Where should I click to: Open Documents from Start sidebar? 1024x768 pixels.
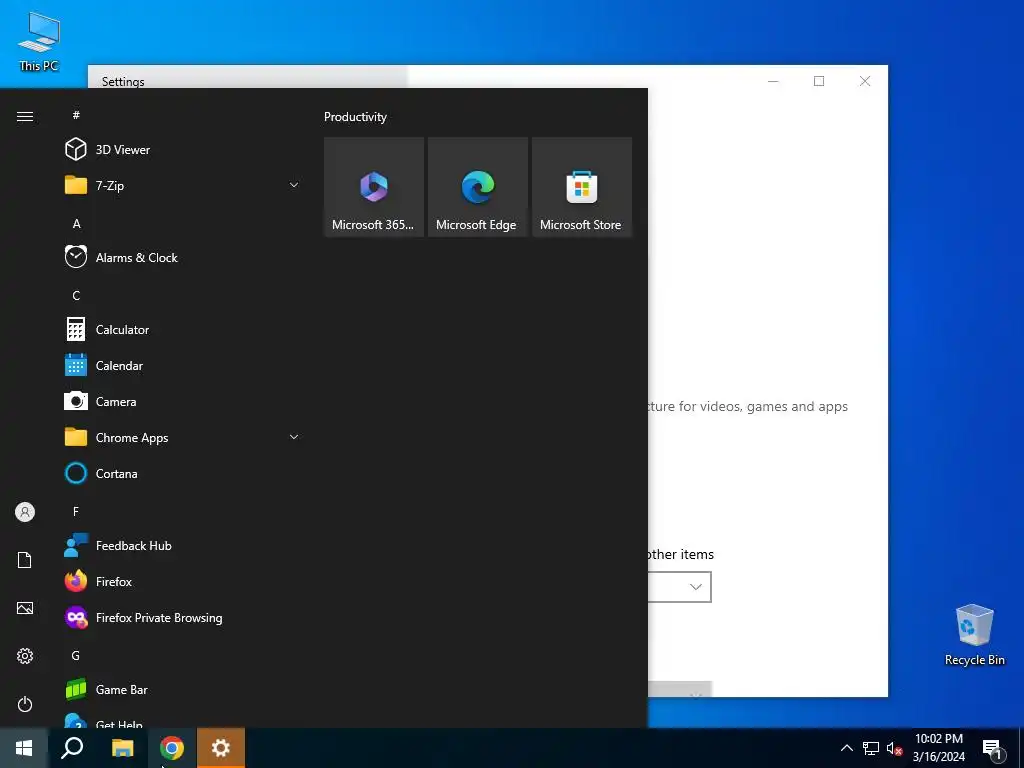(25, 560)
